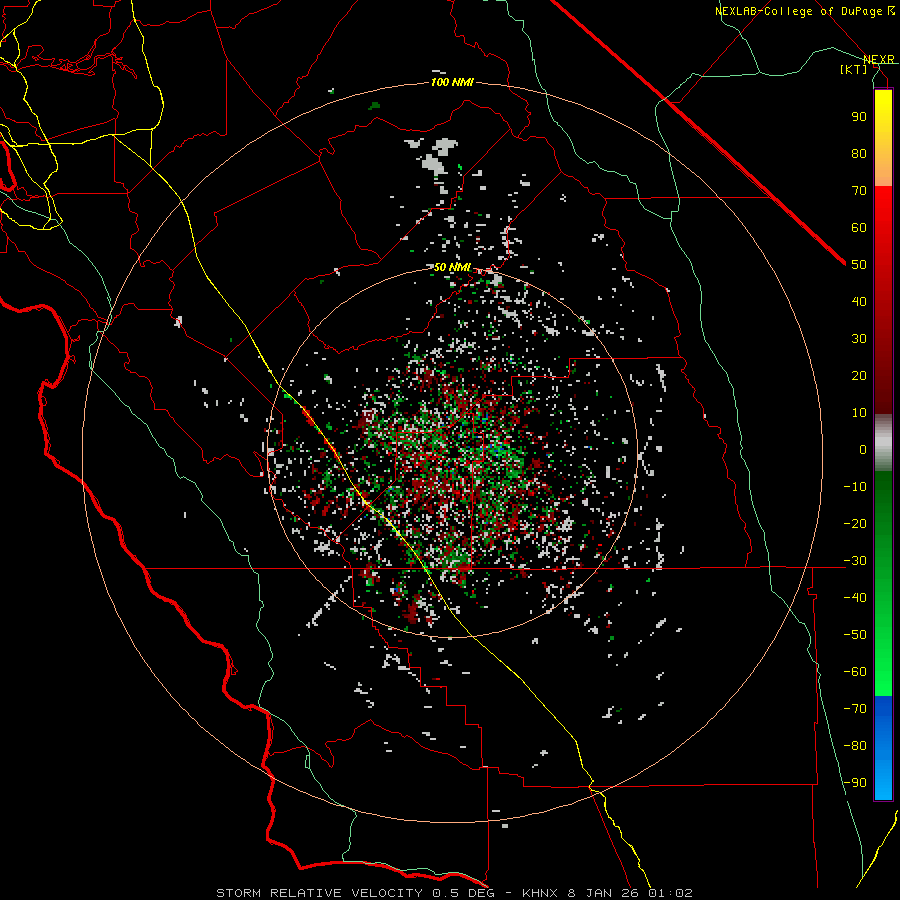The height and width of the screenshot is (900, 900).
Task: Click the scale label reading 30
Action: coord(859,339)
